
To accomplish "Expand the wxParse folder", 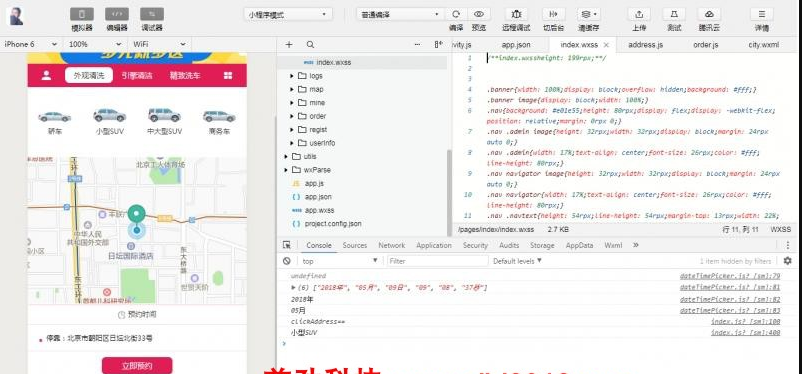I will [x=286, y=170].
